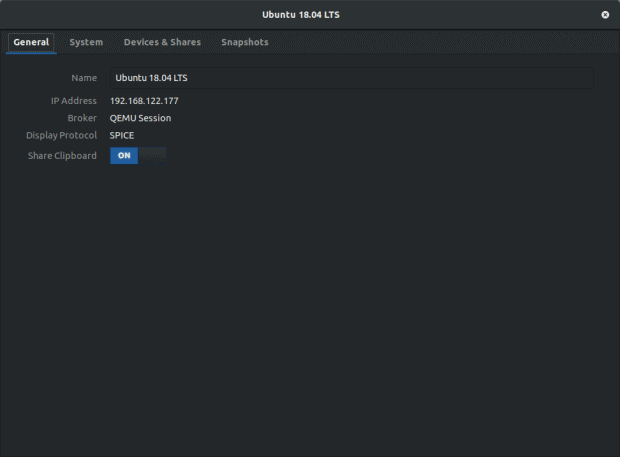Click the Share Clipboard label
620x457 pixels.
[62, 156]
